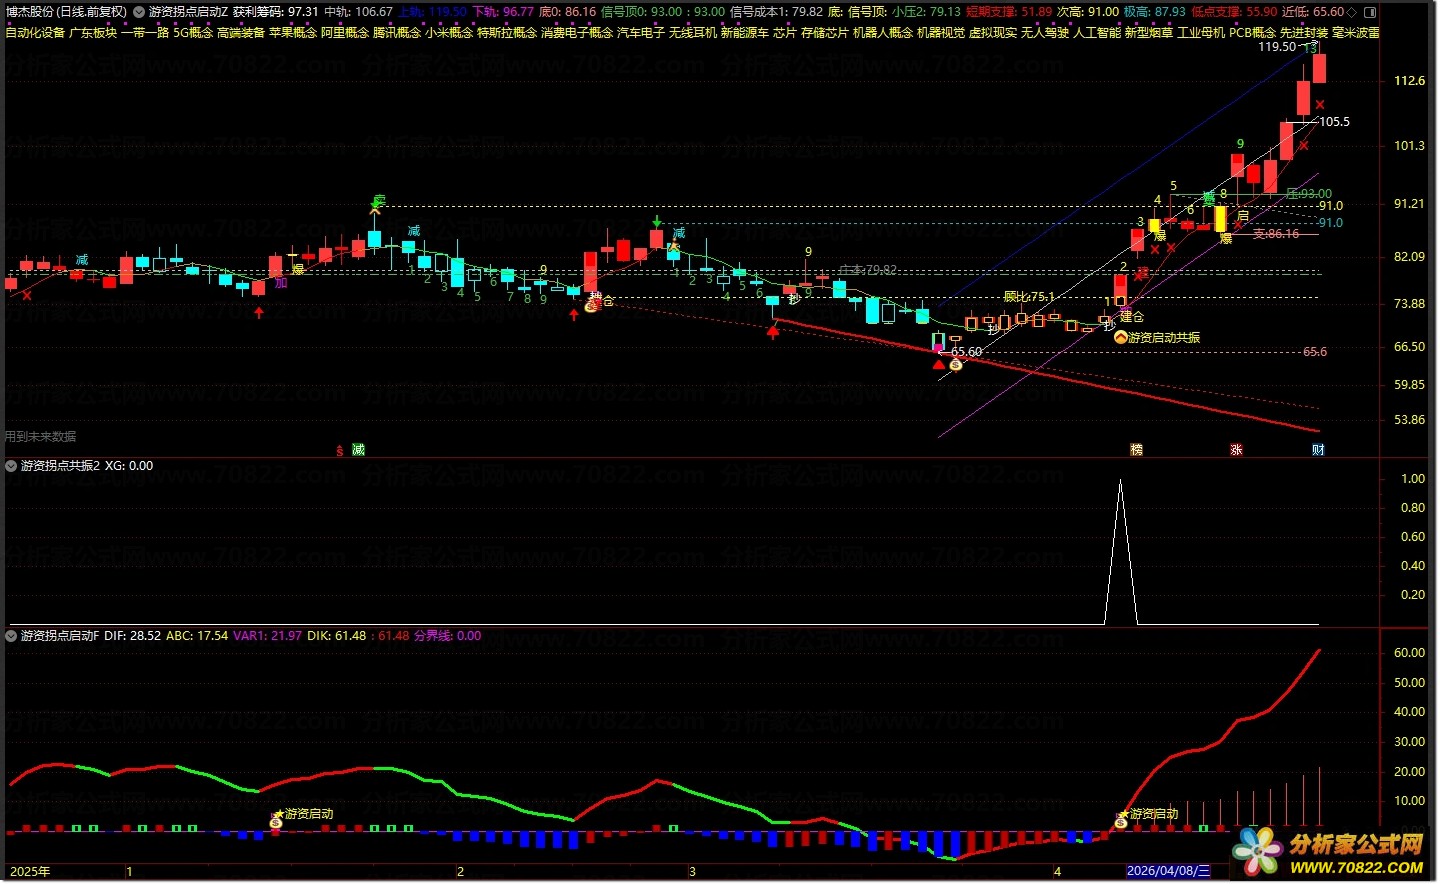Screen dimensions: 1440x884
Task: Click the XG: 0.00 value
Action: tap(129, 466)
